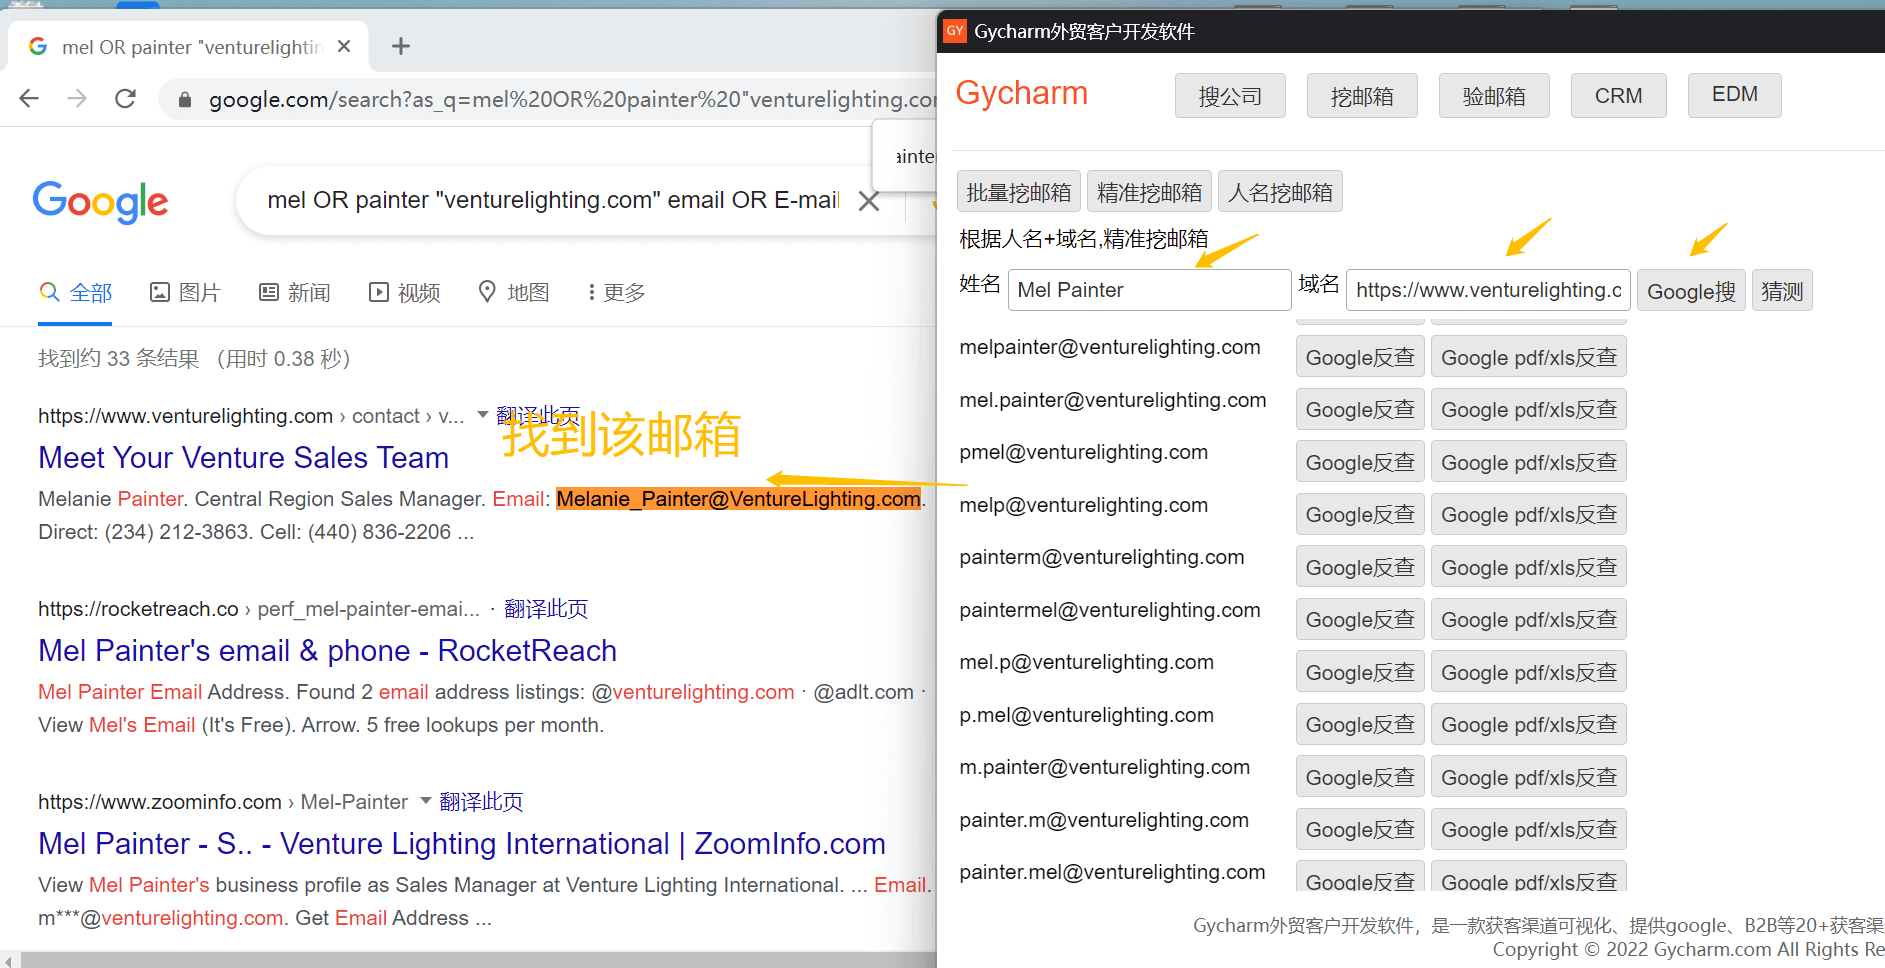
Task: Switch to 新闻 news results
Action: pyautogui.click(x=294, y=292)
